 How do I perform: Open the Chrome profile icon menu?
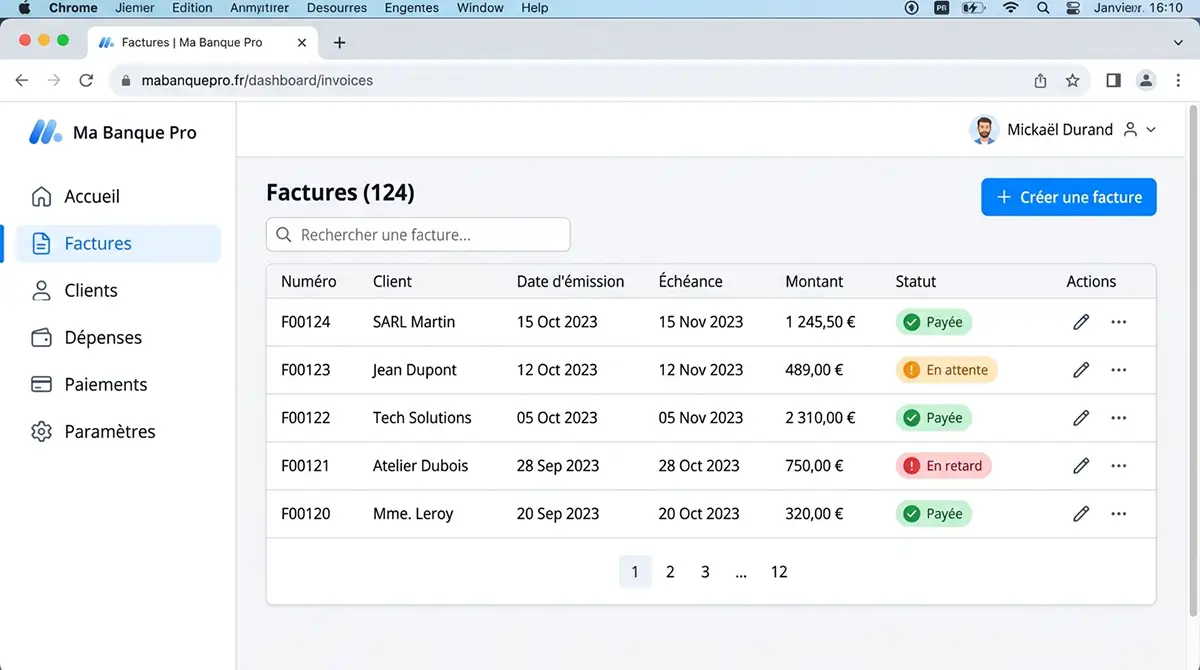click(1146, 80)
